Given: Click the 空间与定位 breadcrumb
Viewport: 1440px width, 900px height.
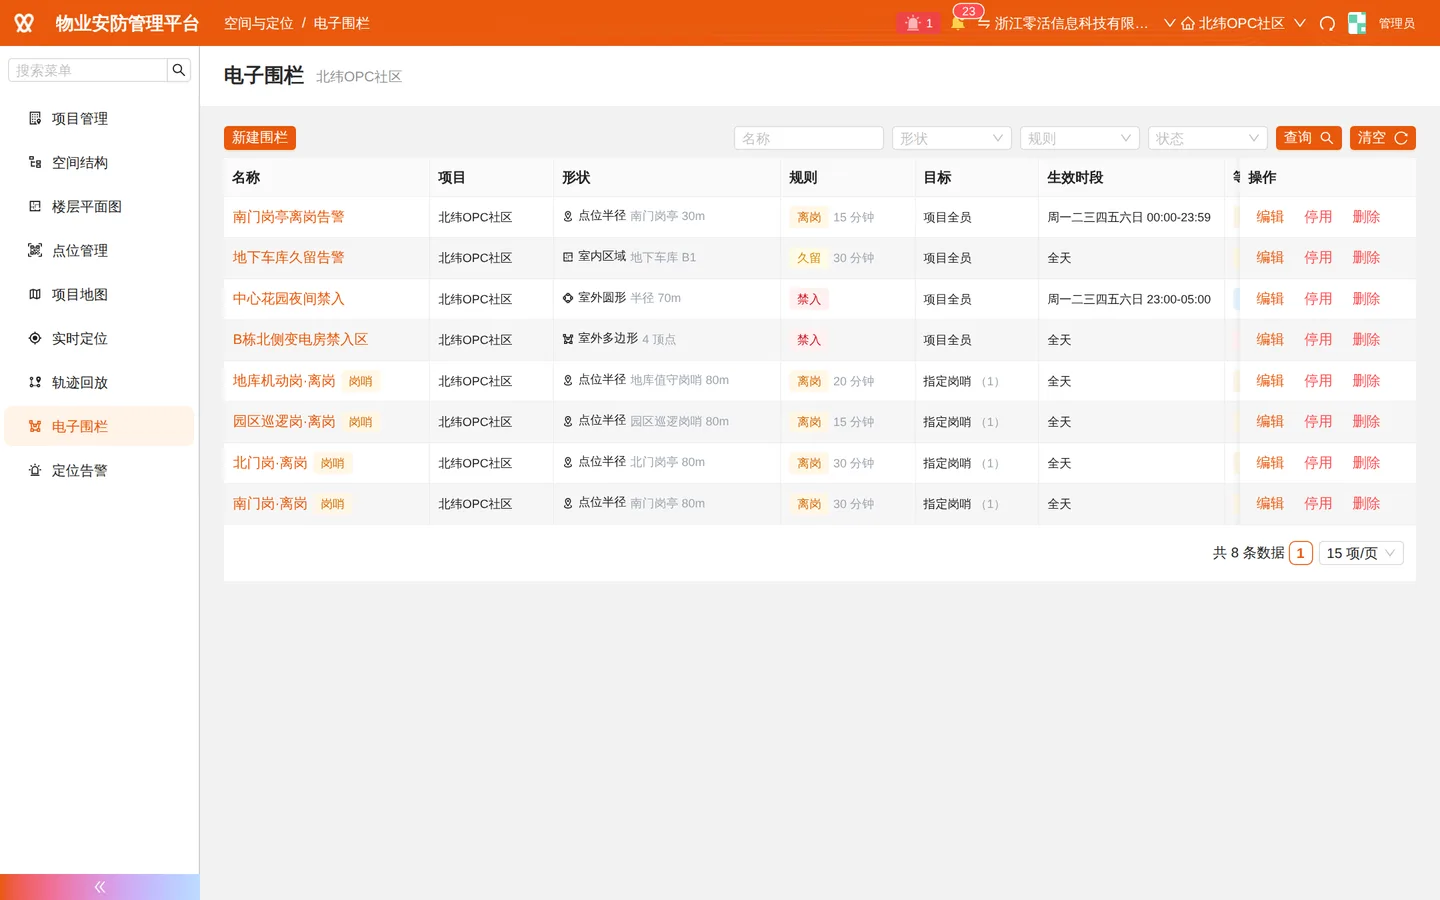Looking at the screenshot, I should pos(258,23).
